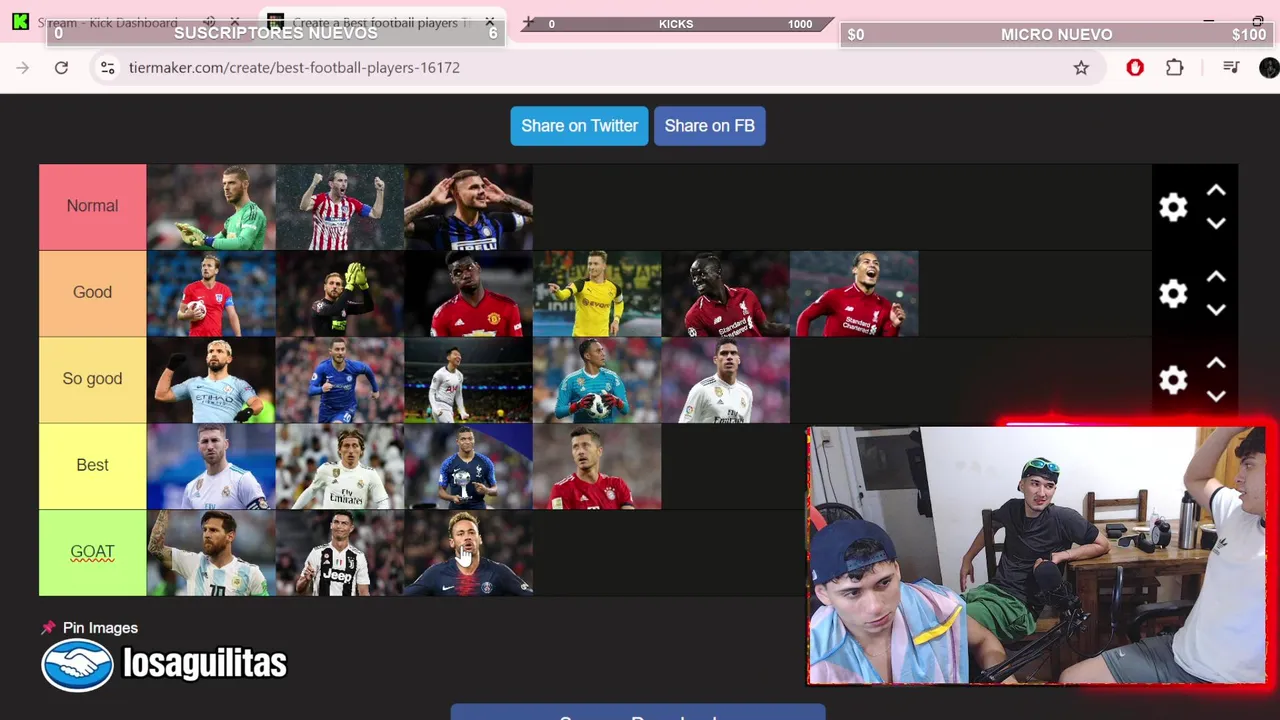
Task: Click the pushpin icon beside Pin Images
Action: pyautogui.click(x=48, y=628)
